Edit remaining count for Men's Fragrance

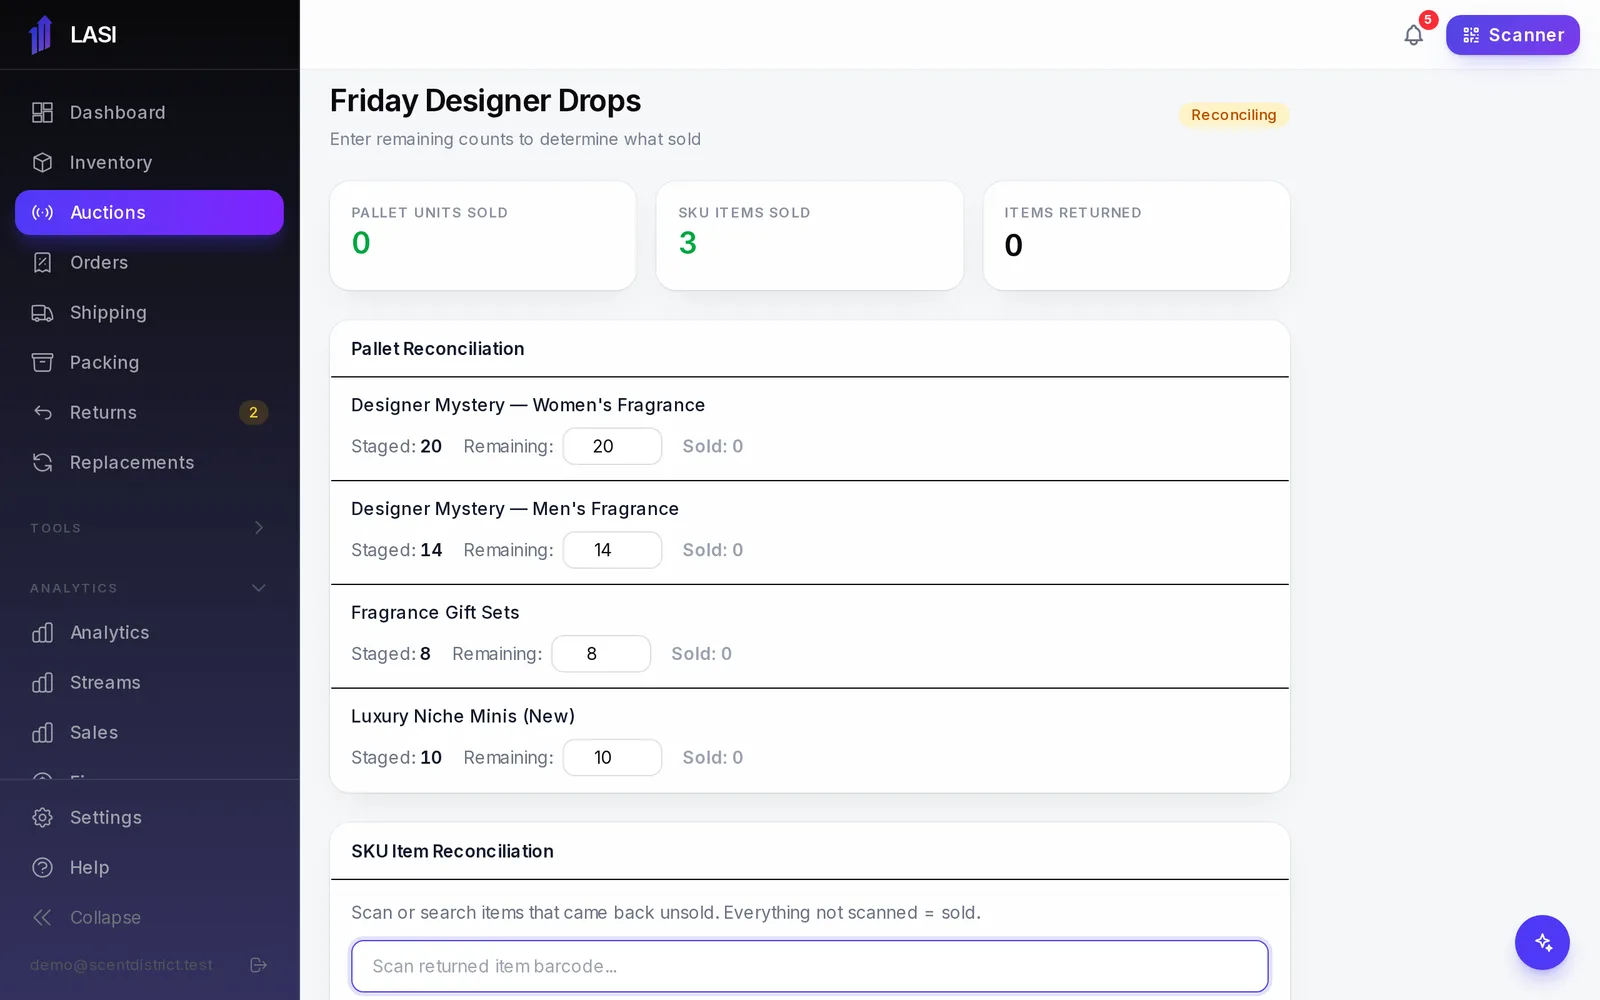point(612,550)
